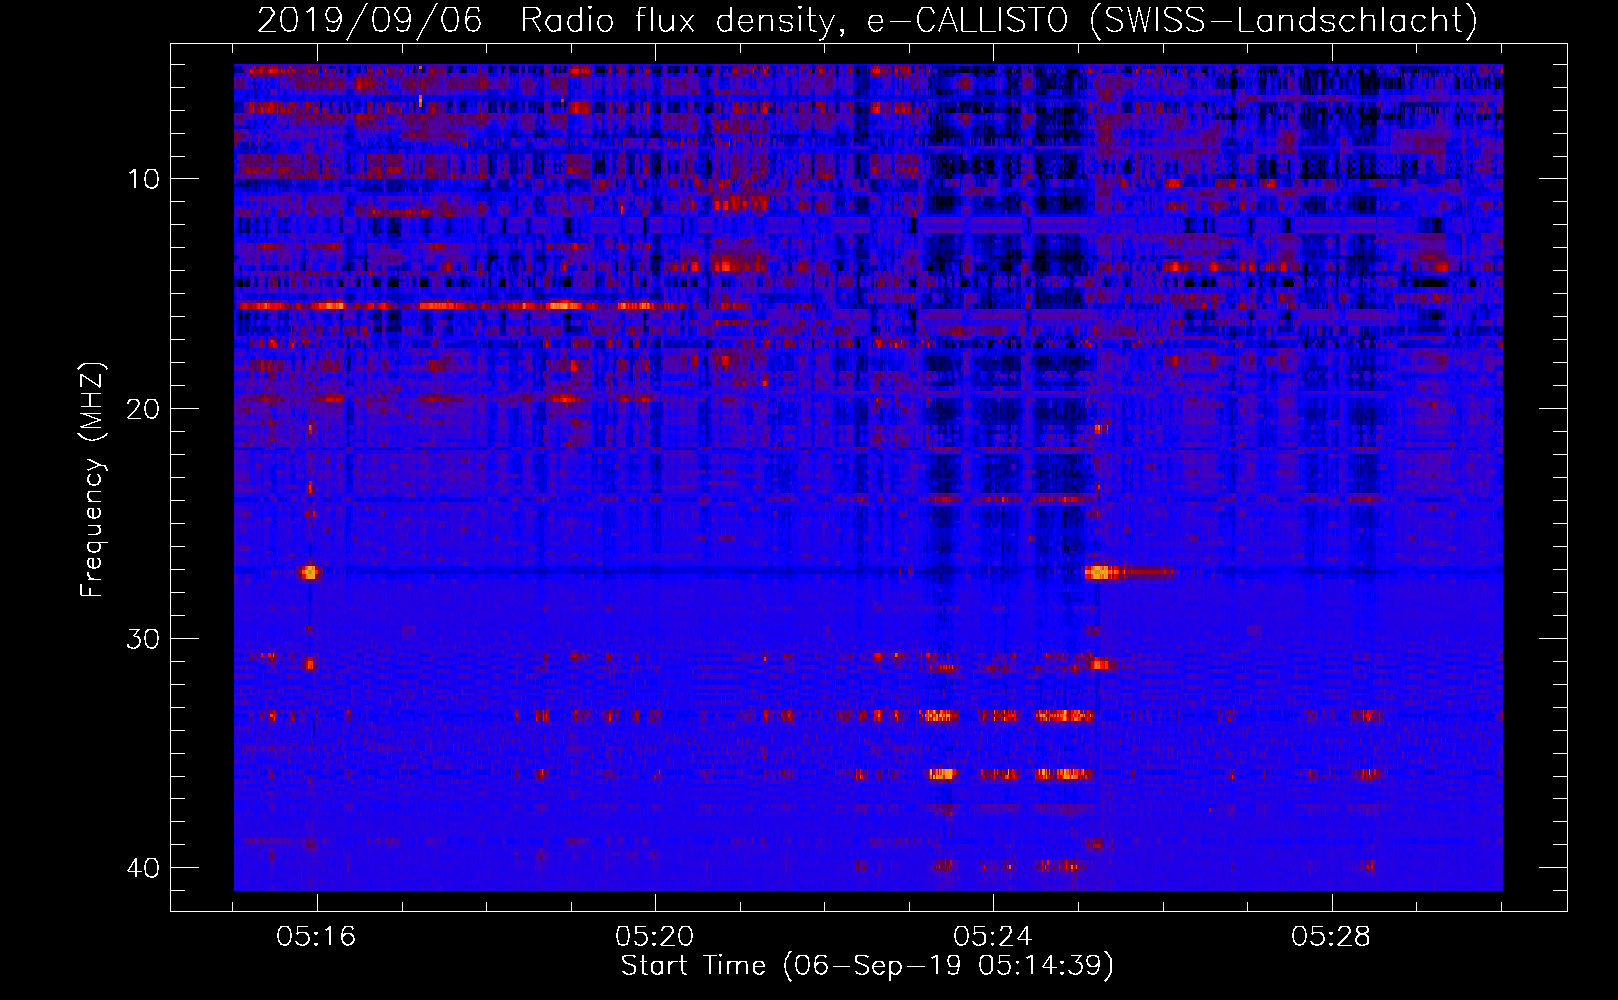Image resolution: width=1618 pixels, height=1000 pixels.
Task: Select the 'Frequency (MHZ)' y-axis label
Action: 92,480
